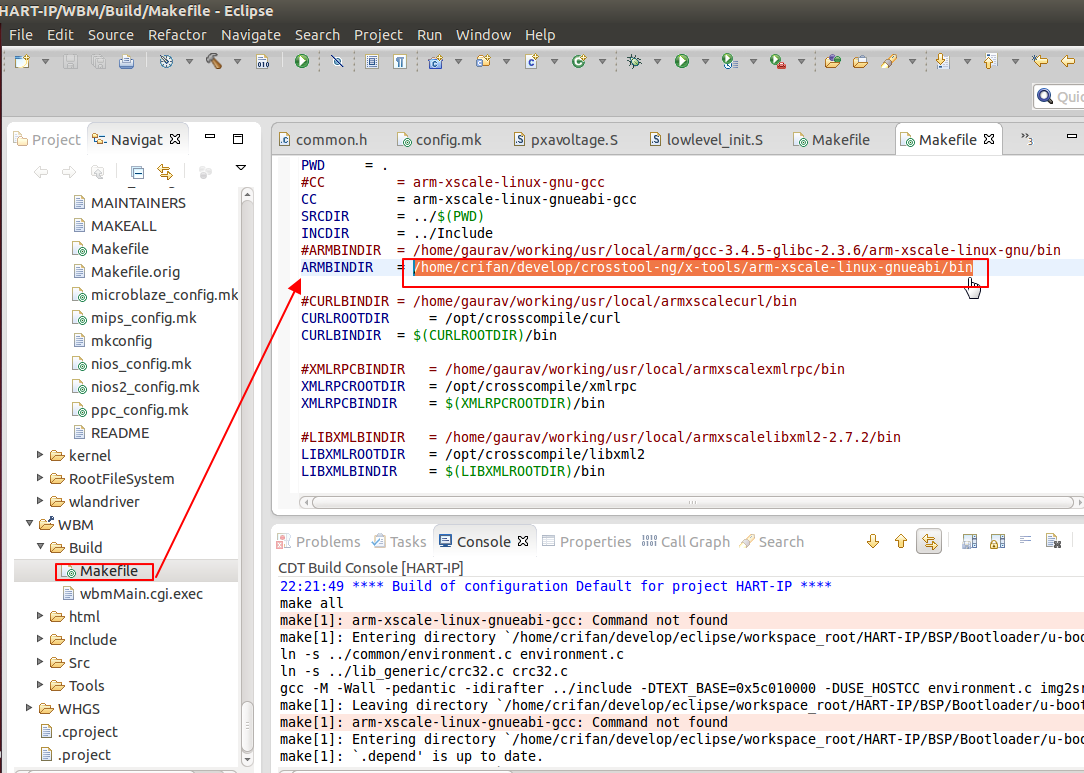Toggle Link with Editor in Navigator
This screenshot has width=1084, height=773.
tap(165, 172)
